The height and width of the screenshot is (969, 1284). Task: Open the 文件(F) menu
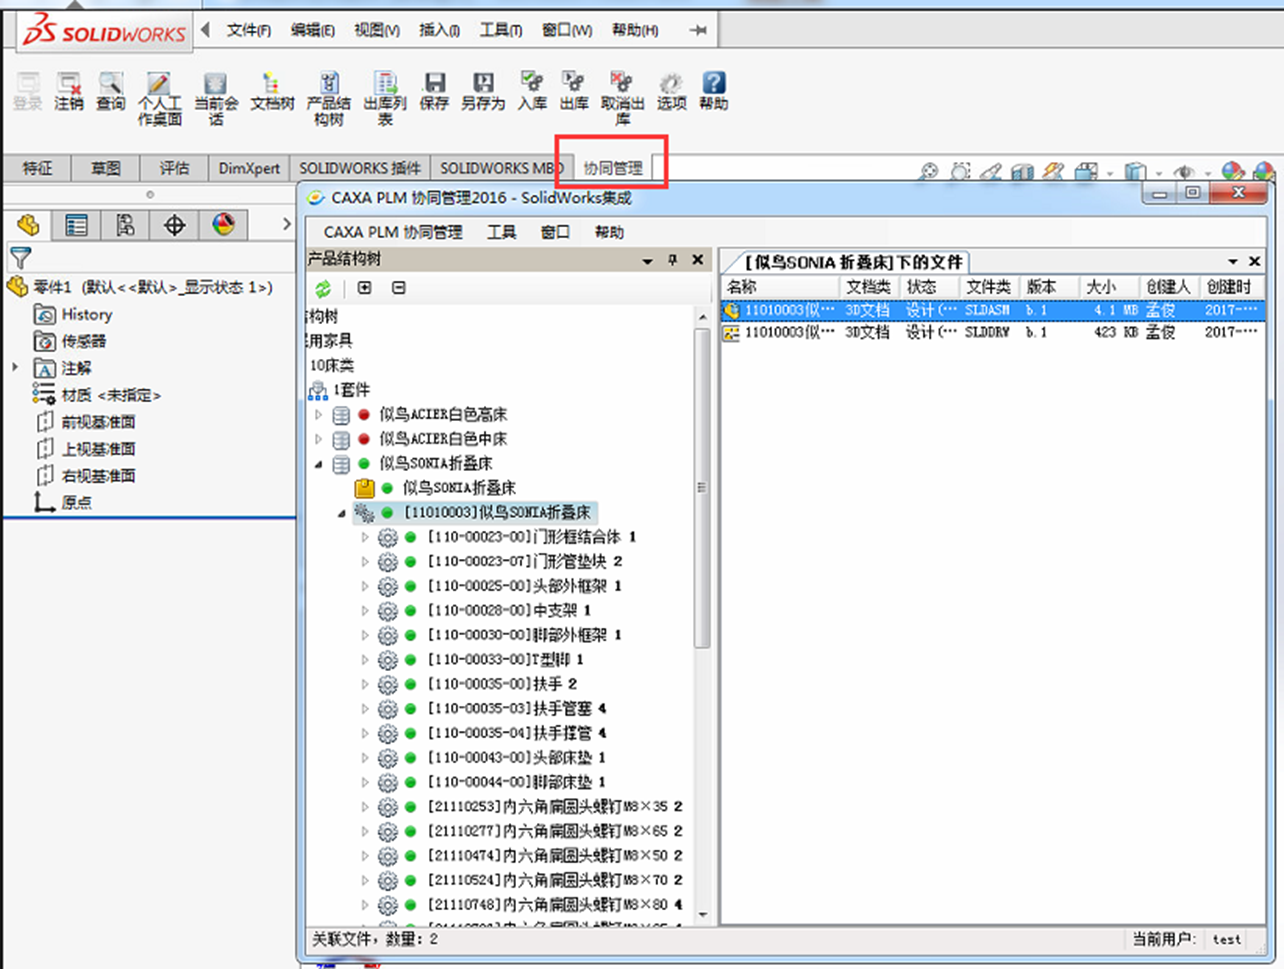tap(249, 30)
